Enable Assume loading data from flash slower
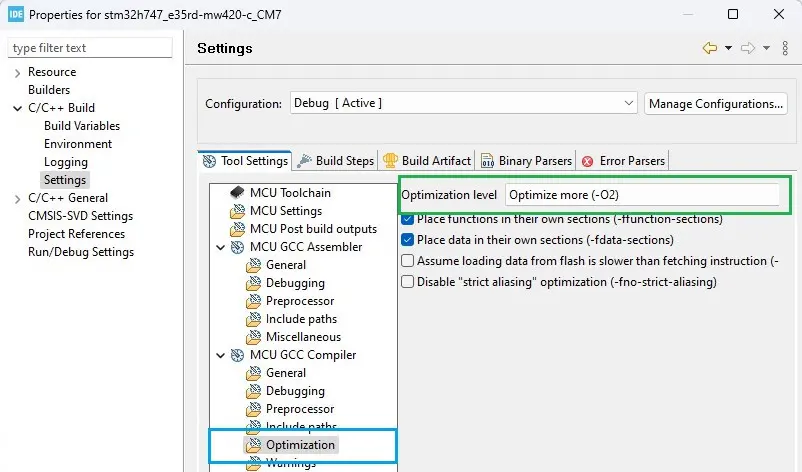Viewport: 802px width, 472px height. pos(408,261)
